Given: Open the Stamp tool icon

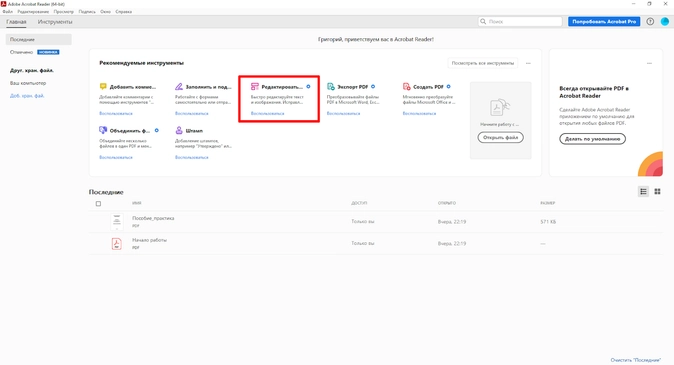Looking at the screenshot, I should [179, 130].
